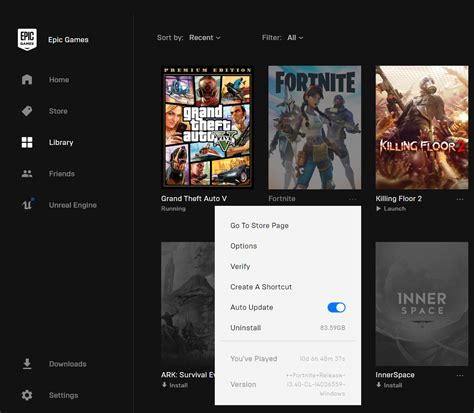Click the Auto Update menu label
The image size is (474, 413).
pyautogui.click(x=252, y=307)
